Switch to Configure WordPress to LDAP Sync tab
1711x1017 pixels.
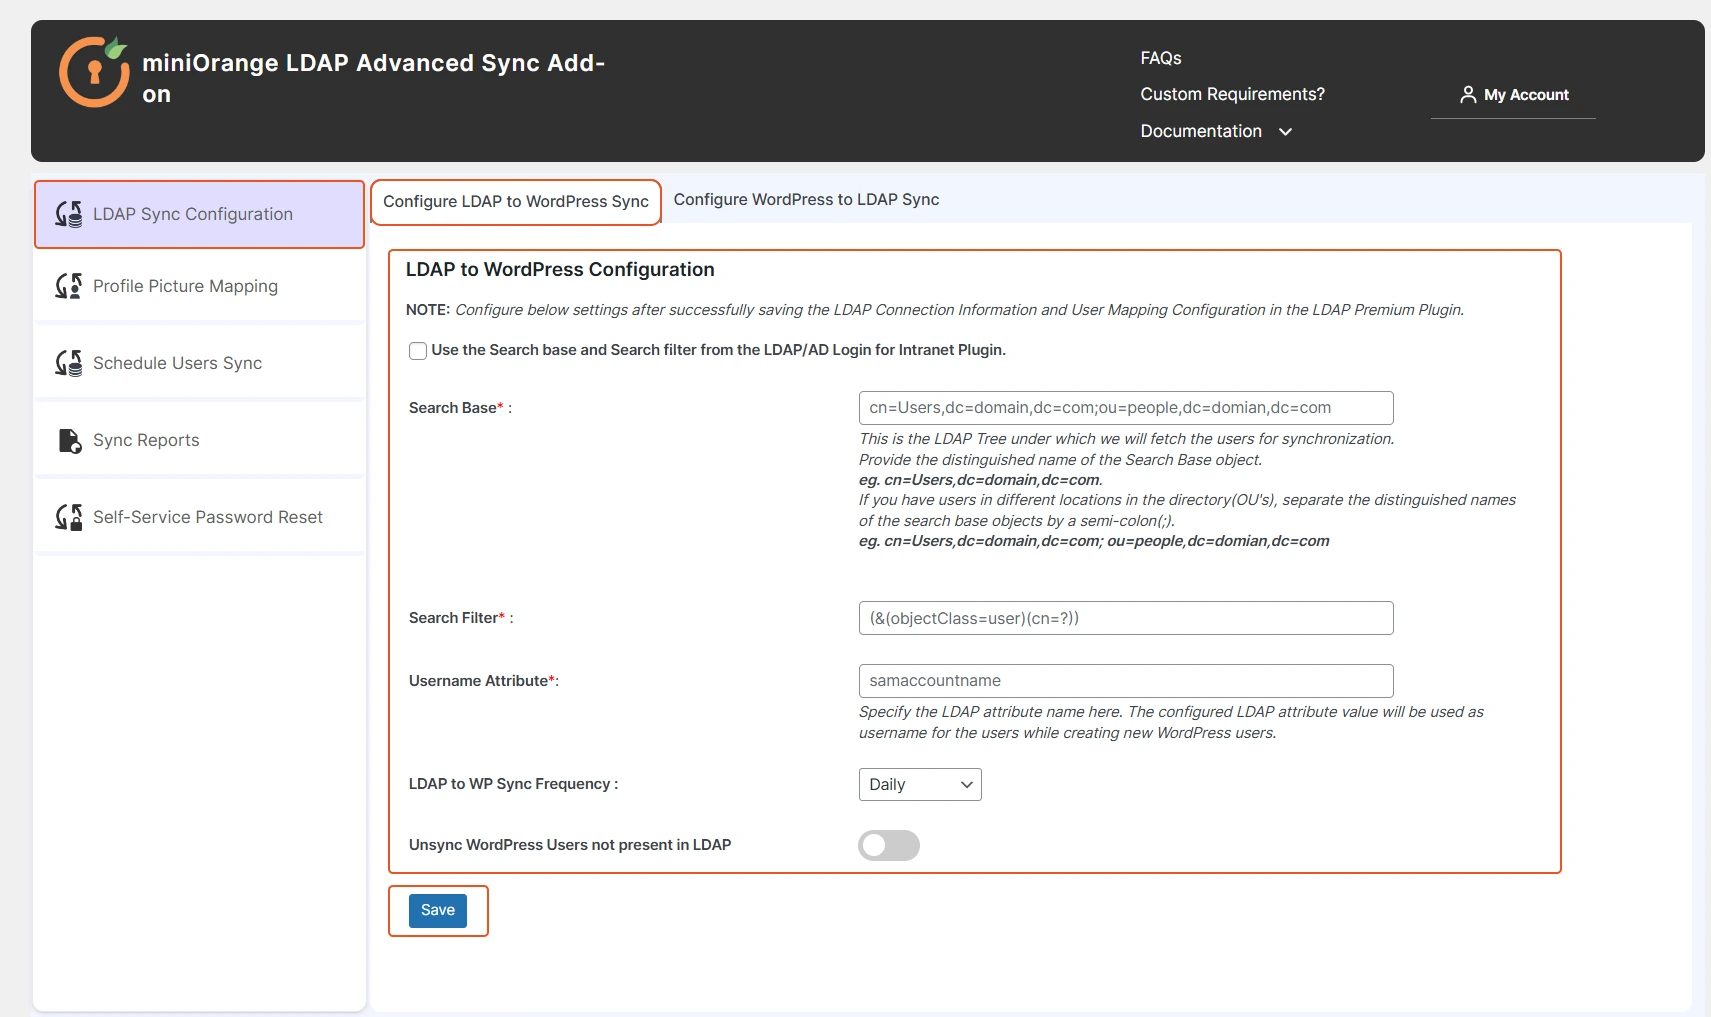pyautogui.click(x=806, y=199)
